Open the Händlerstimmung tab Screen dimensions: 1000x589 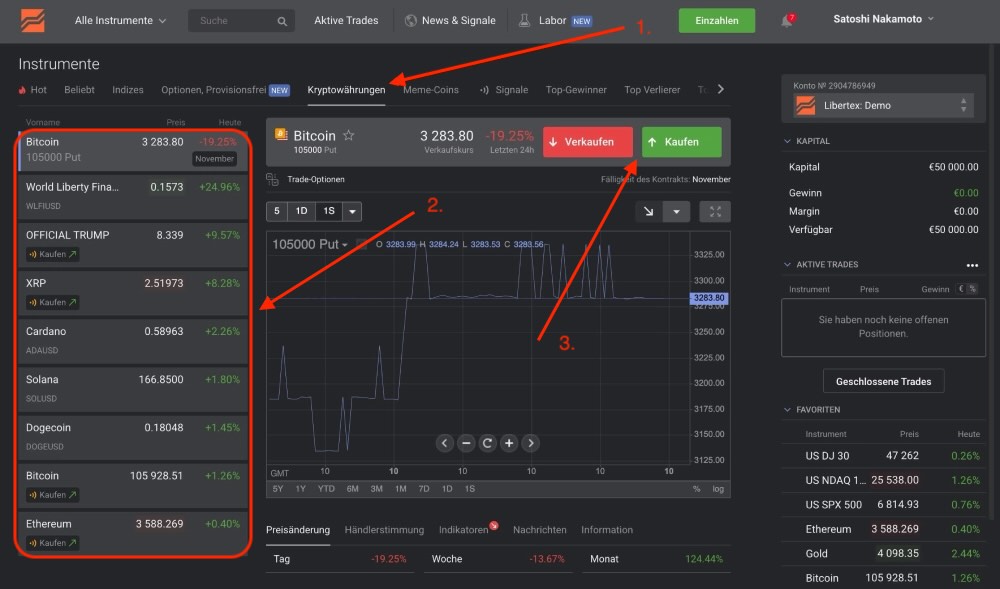(x=385, y=530)
